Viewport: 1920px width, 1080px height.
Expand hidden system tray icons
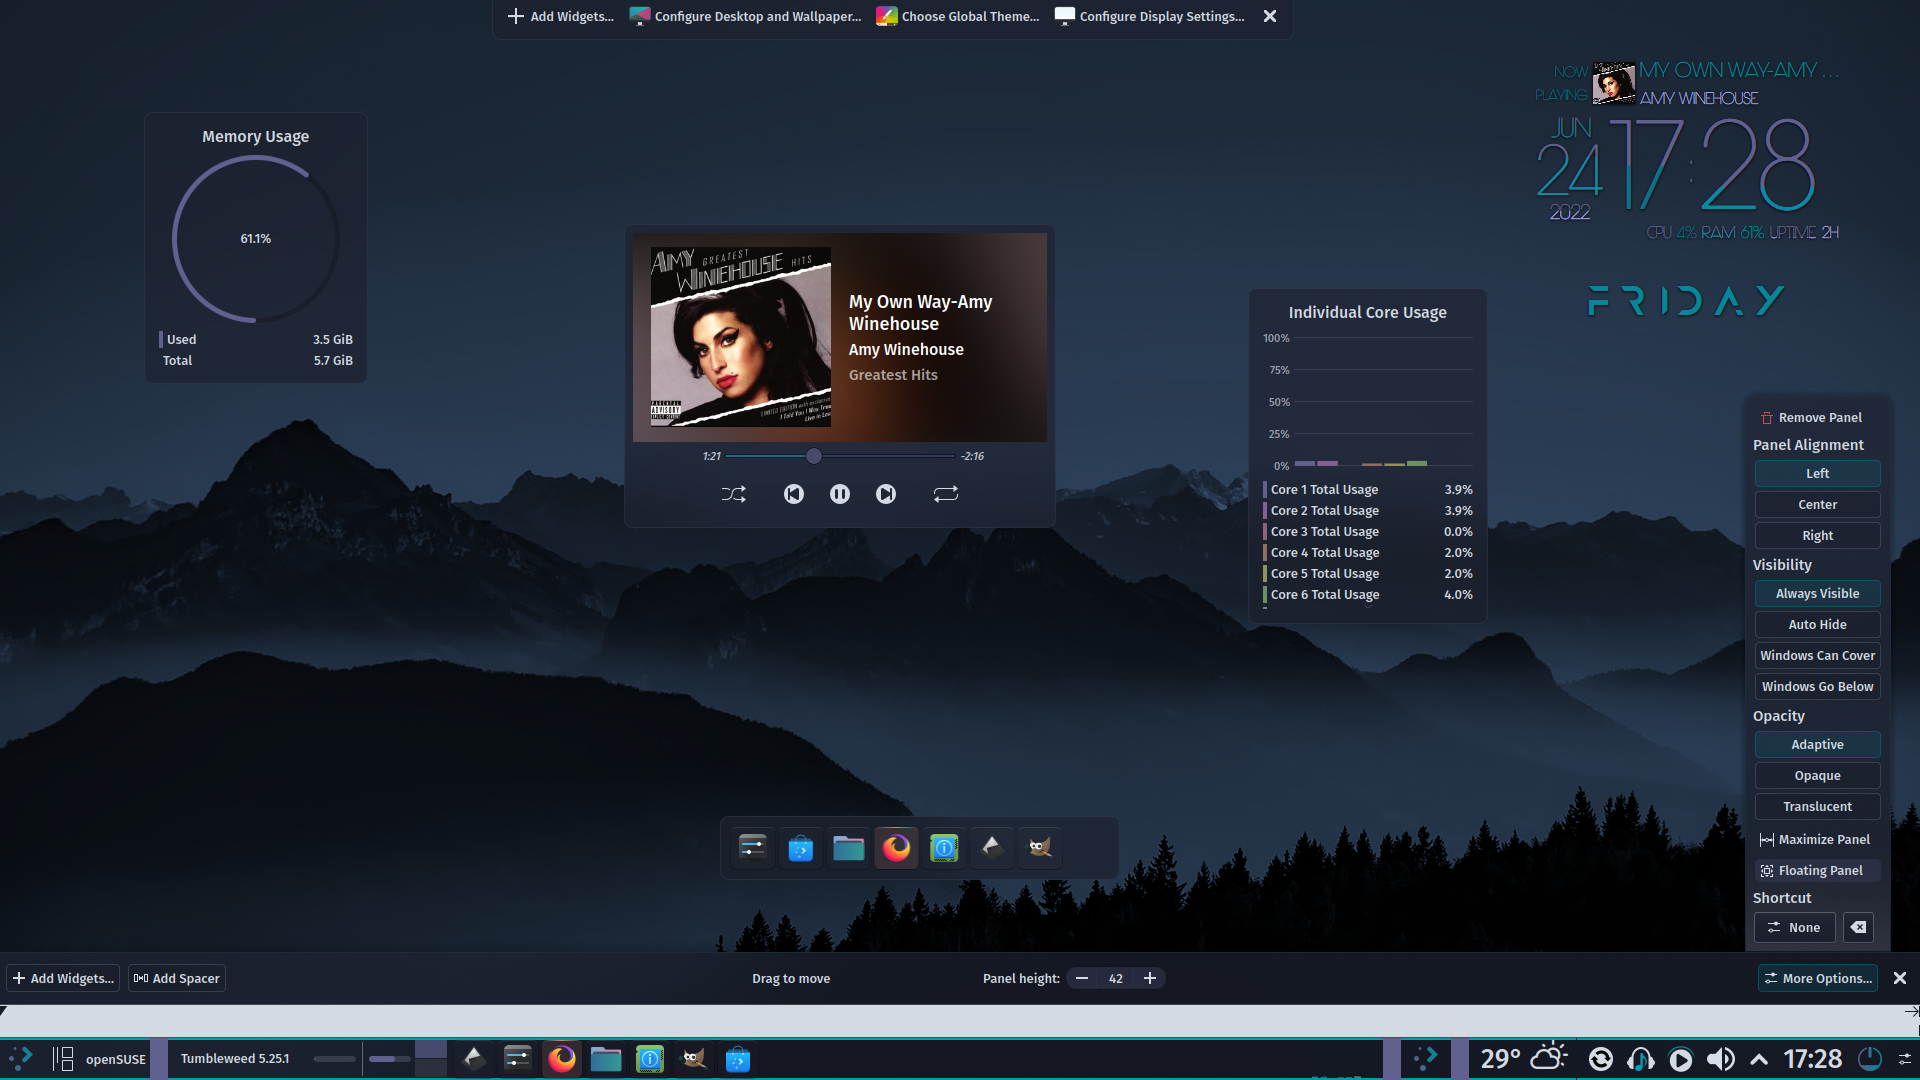[x=1759, y=1059]
